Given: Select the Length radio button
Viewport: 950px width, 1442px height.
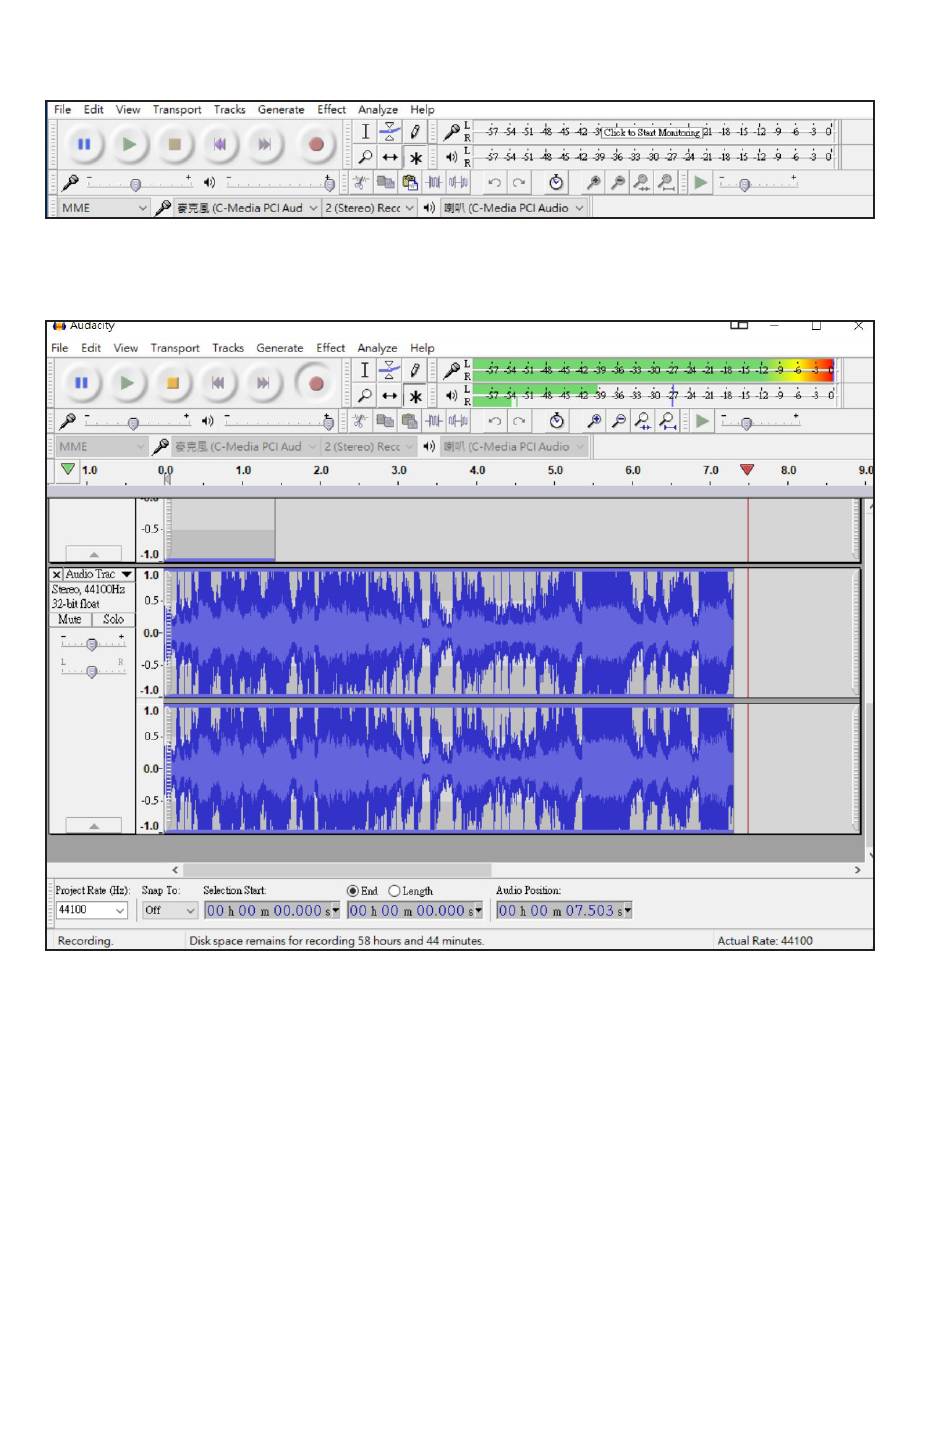Looking at the screenshot, I should tap(394, 891).
